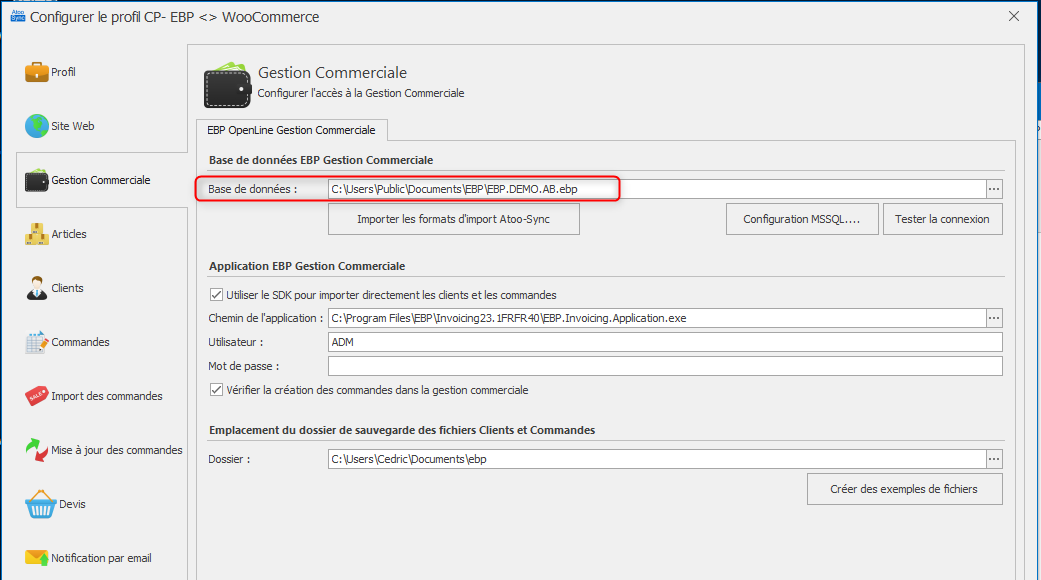1041x580 pixels.
Task: Click 'Configurer l'accès à la Gestion Commerciale' text
Action: [360, 93]
